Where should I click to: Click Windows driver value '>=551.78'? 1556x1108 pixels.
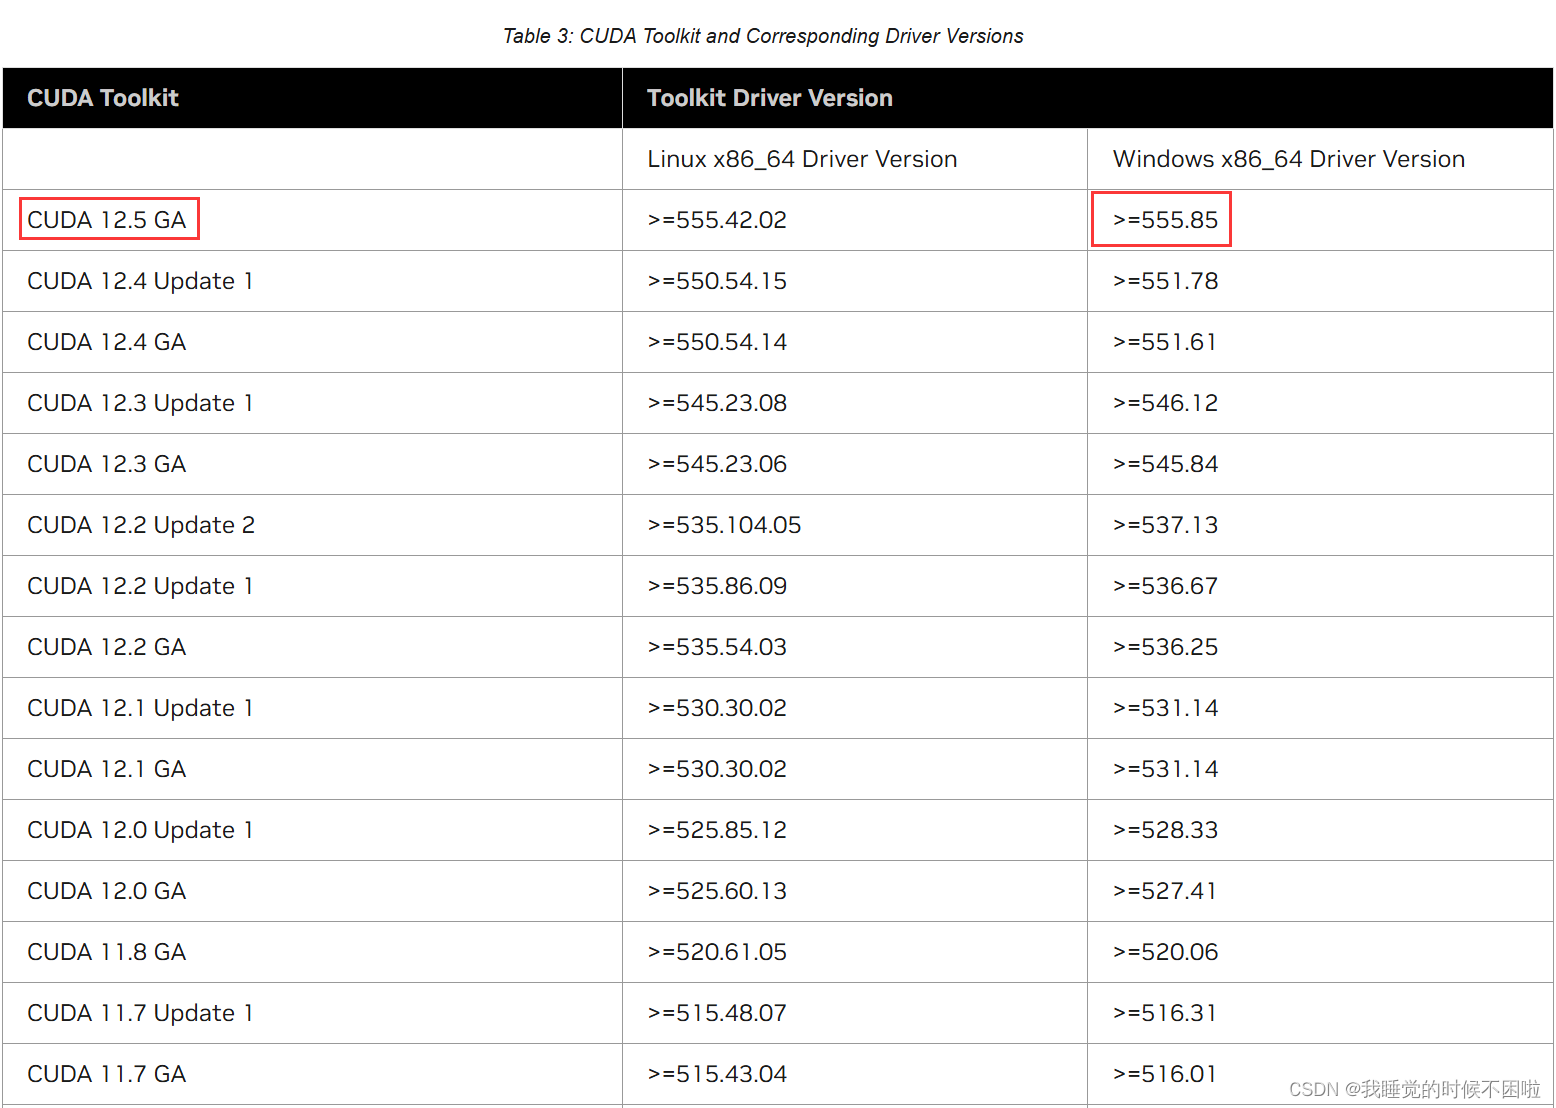click(1166, 281)
